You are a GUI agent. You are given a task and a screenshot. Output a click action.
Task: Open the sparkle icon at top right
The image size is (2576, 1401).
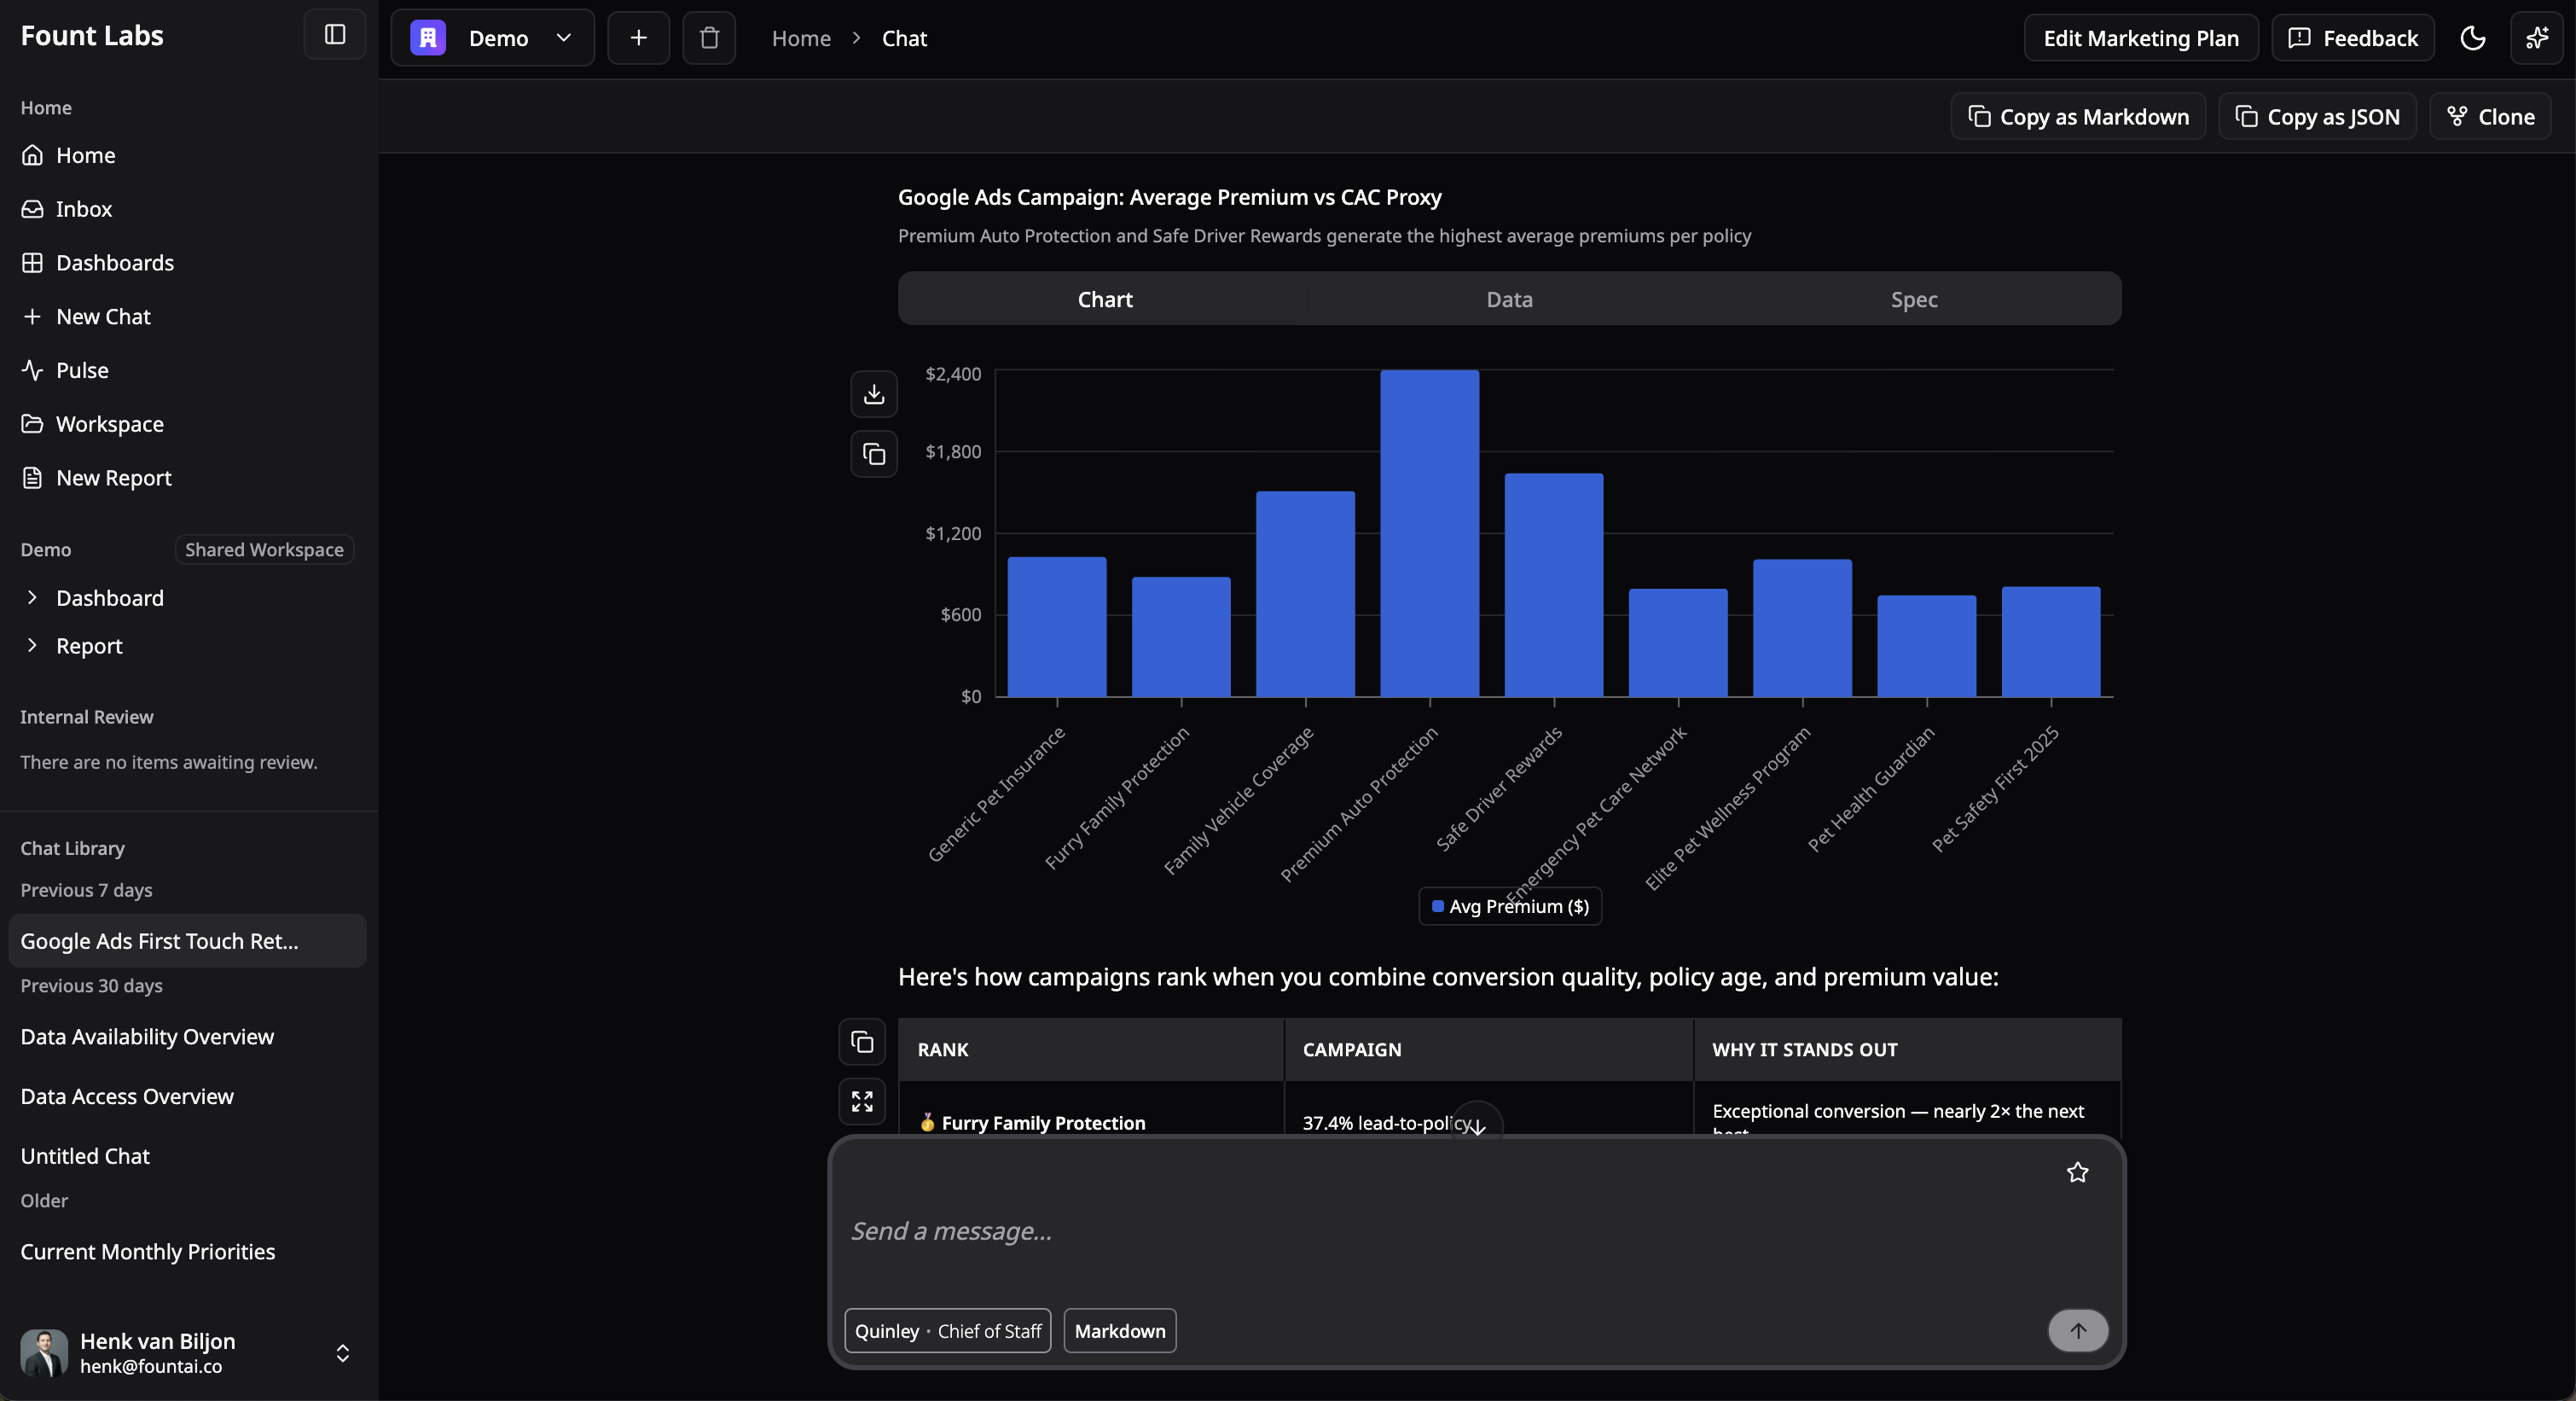coord(2538,38)
